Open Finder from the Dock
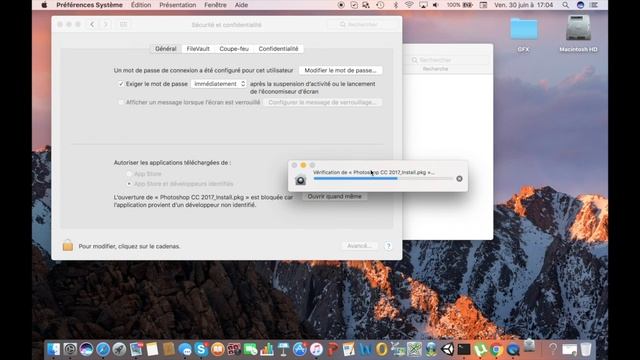This screenshot has width=640, height=360. click(53, 349)
